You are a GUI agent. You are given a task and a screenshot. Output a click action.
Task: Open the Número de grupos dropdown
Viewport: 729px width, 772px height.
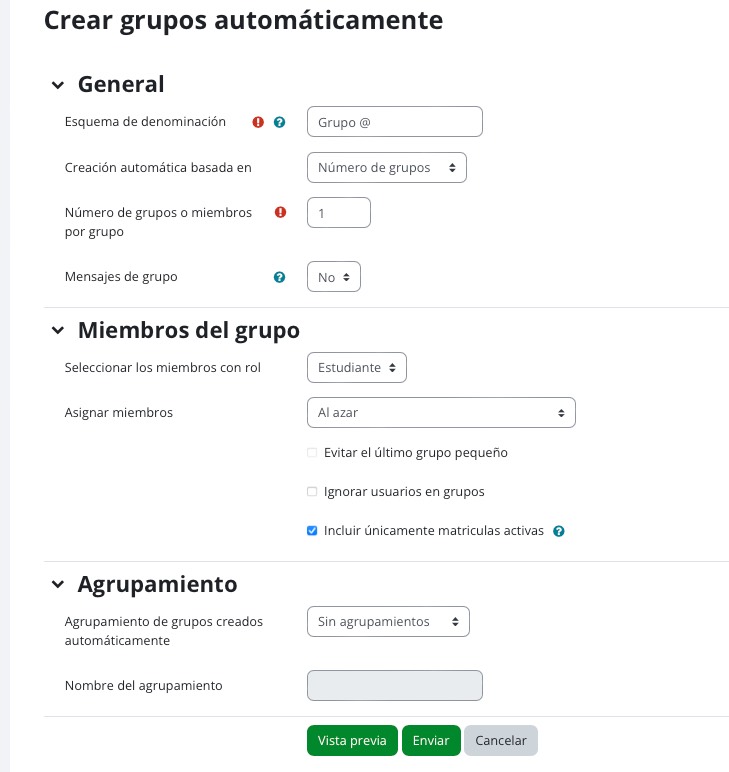click(x=387, y=167)
